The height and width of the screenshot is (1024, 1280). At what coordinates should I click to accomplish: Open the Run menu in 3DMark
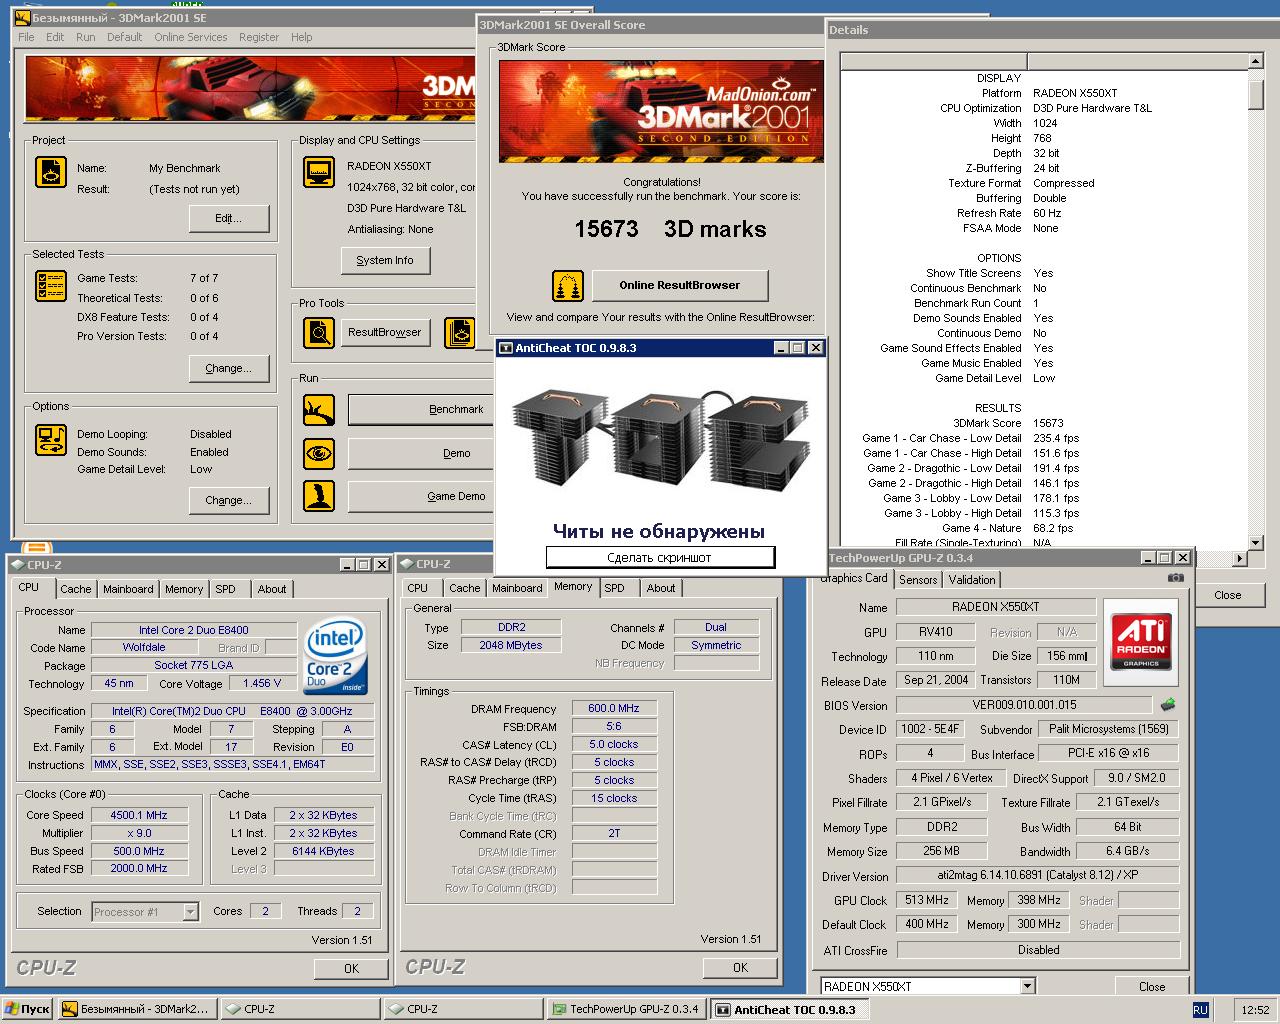pyautogui.click(x=86, y=37)
